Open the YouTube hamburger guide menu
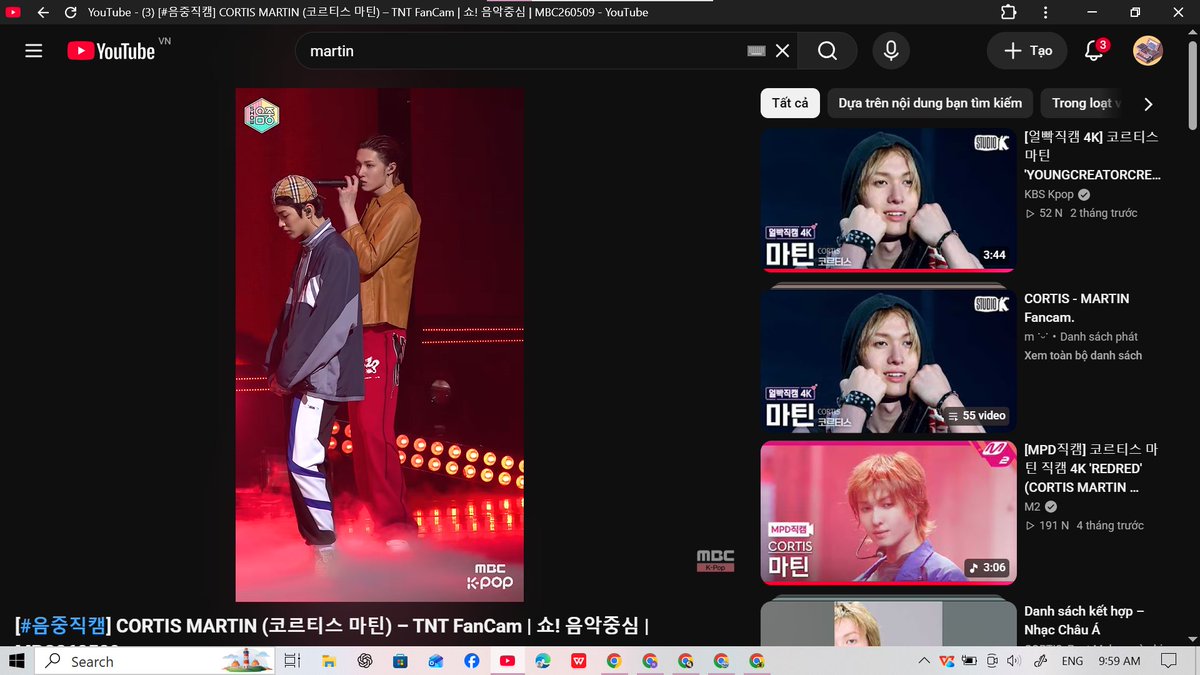 (34, 51)
